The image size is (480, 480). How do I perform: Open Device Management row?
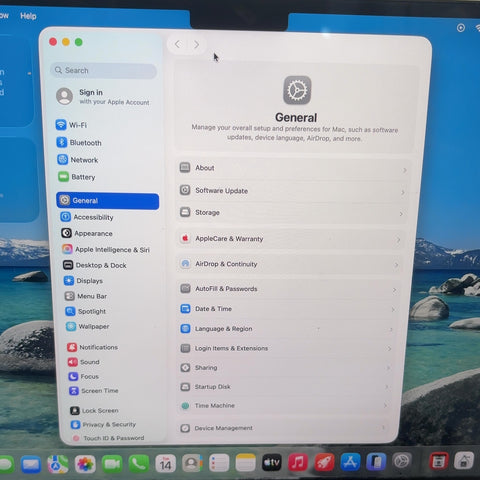pos(282,428)
